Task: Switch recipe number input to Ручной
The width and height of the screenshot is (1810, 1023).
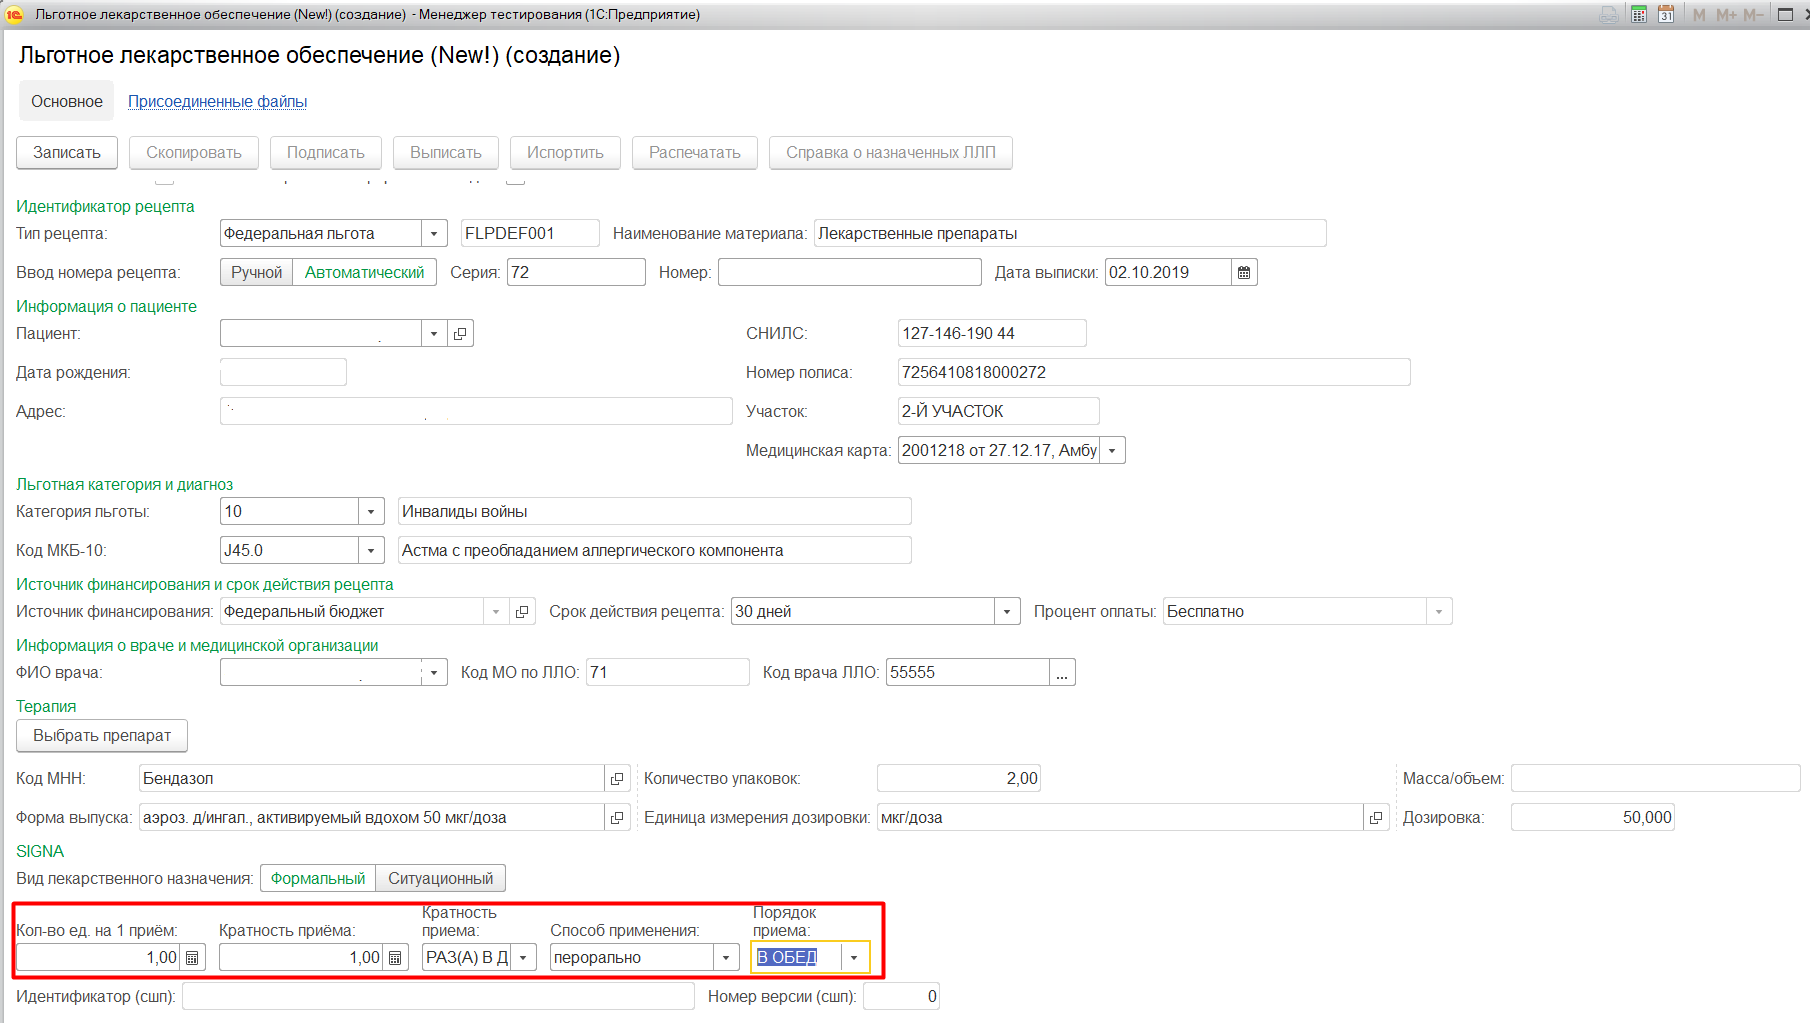Action: tap(257, 272)
